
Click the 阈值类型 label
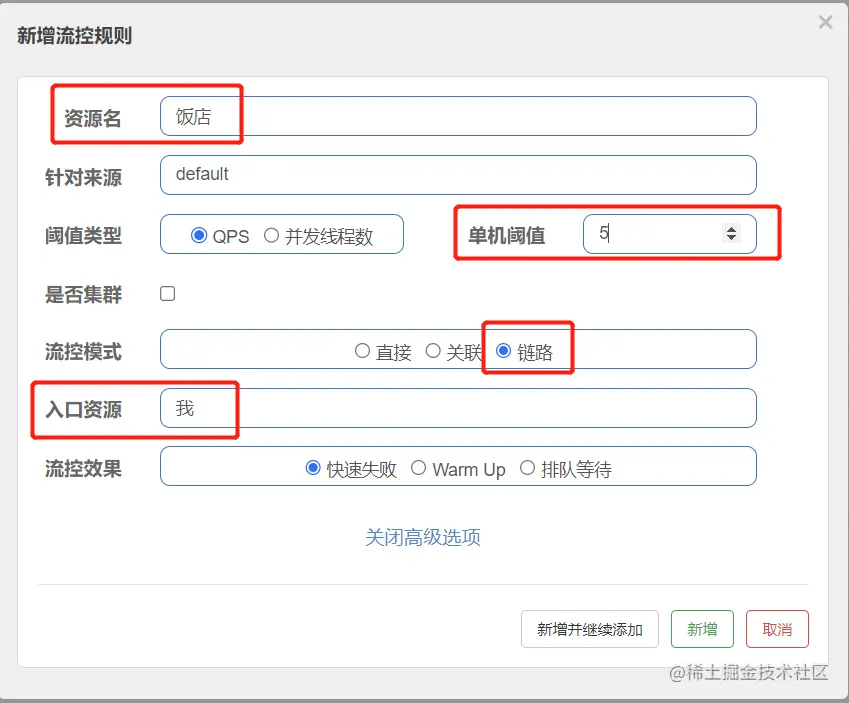(x=83, y=236)
